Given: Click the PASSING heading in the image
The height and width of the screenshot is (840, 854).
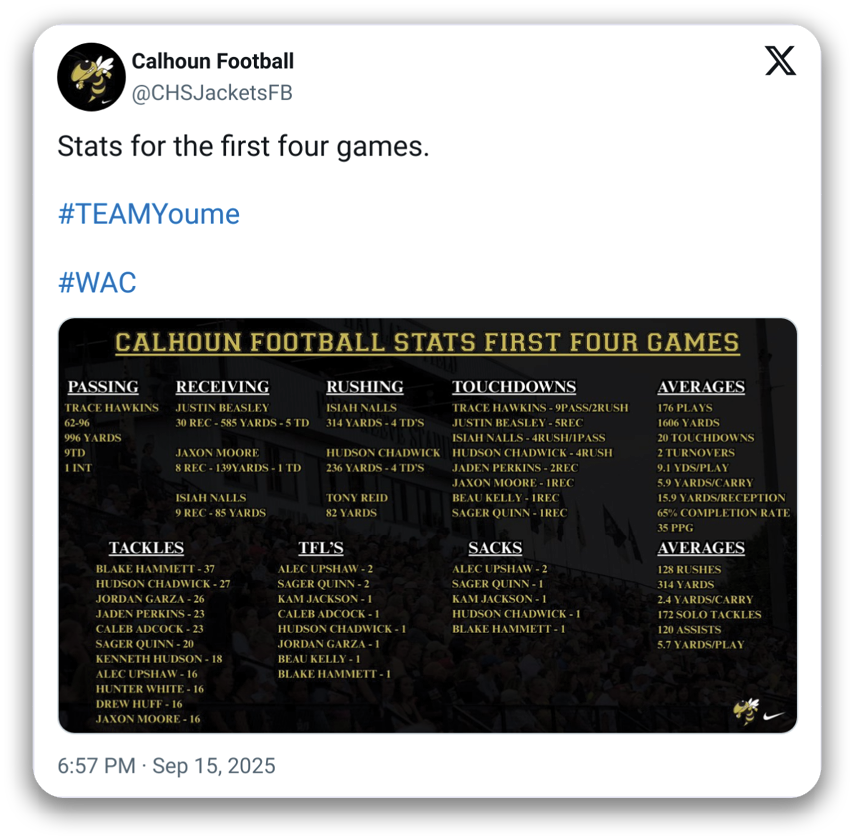Looking at the screenshot, I should coord(103,387).
